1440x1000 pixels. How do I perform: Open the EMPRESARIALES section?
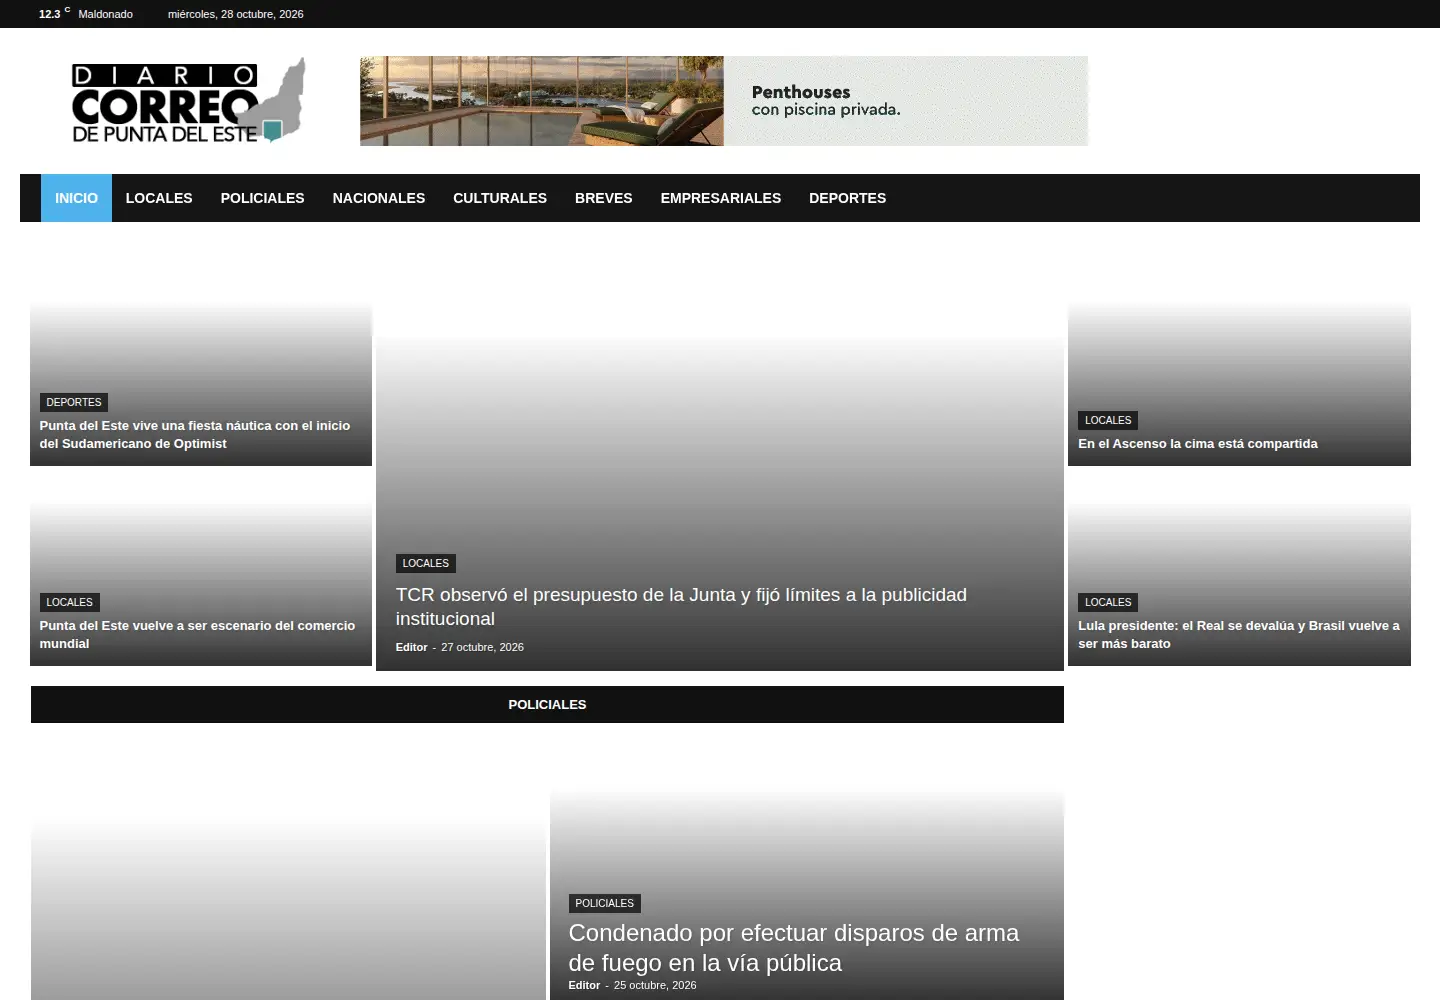720,198
